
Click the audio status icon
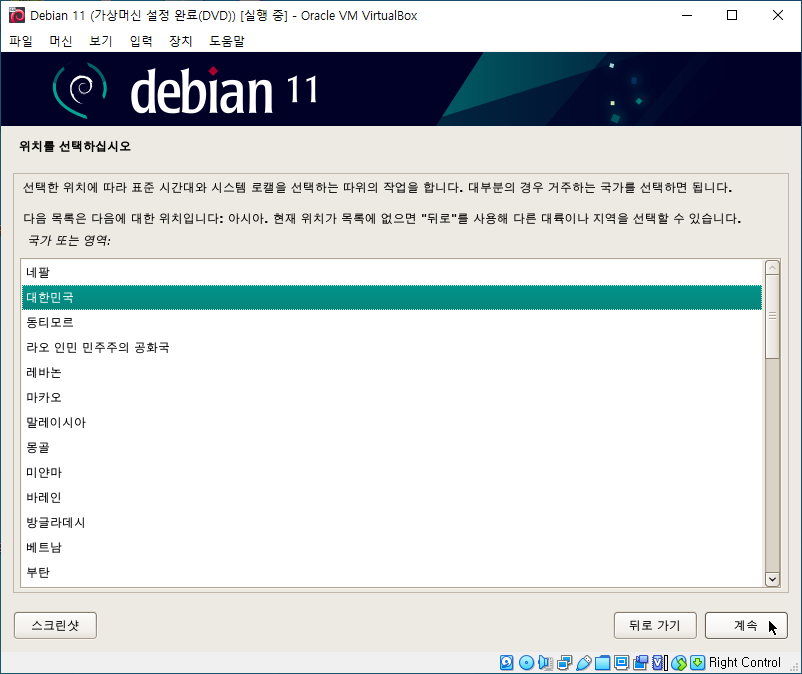coord(545,662)
